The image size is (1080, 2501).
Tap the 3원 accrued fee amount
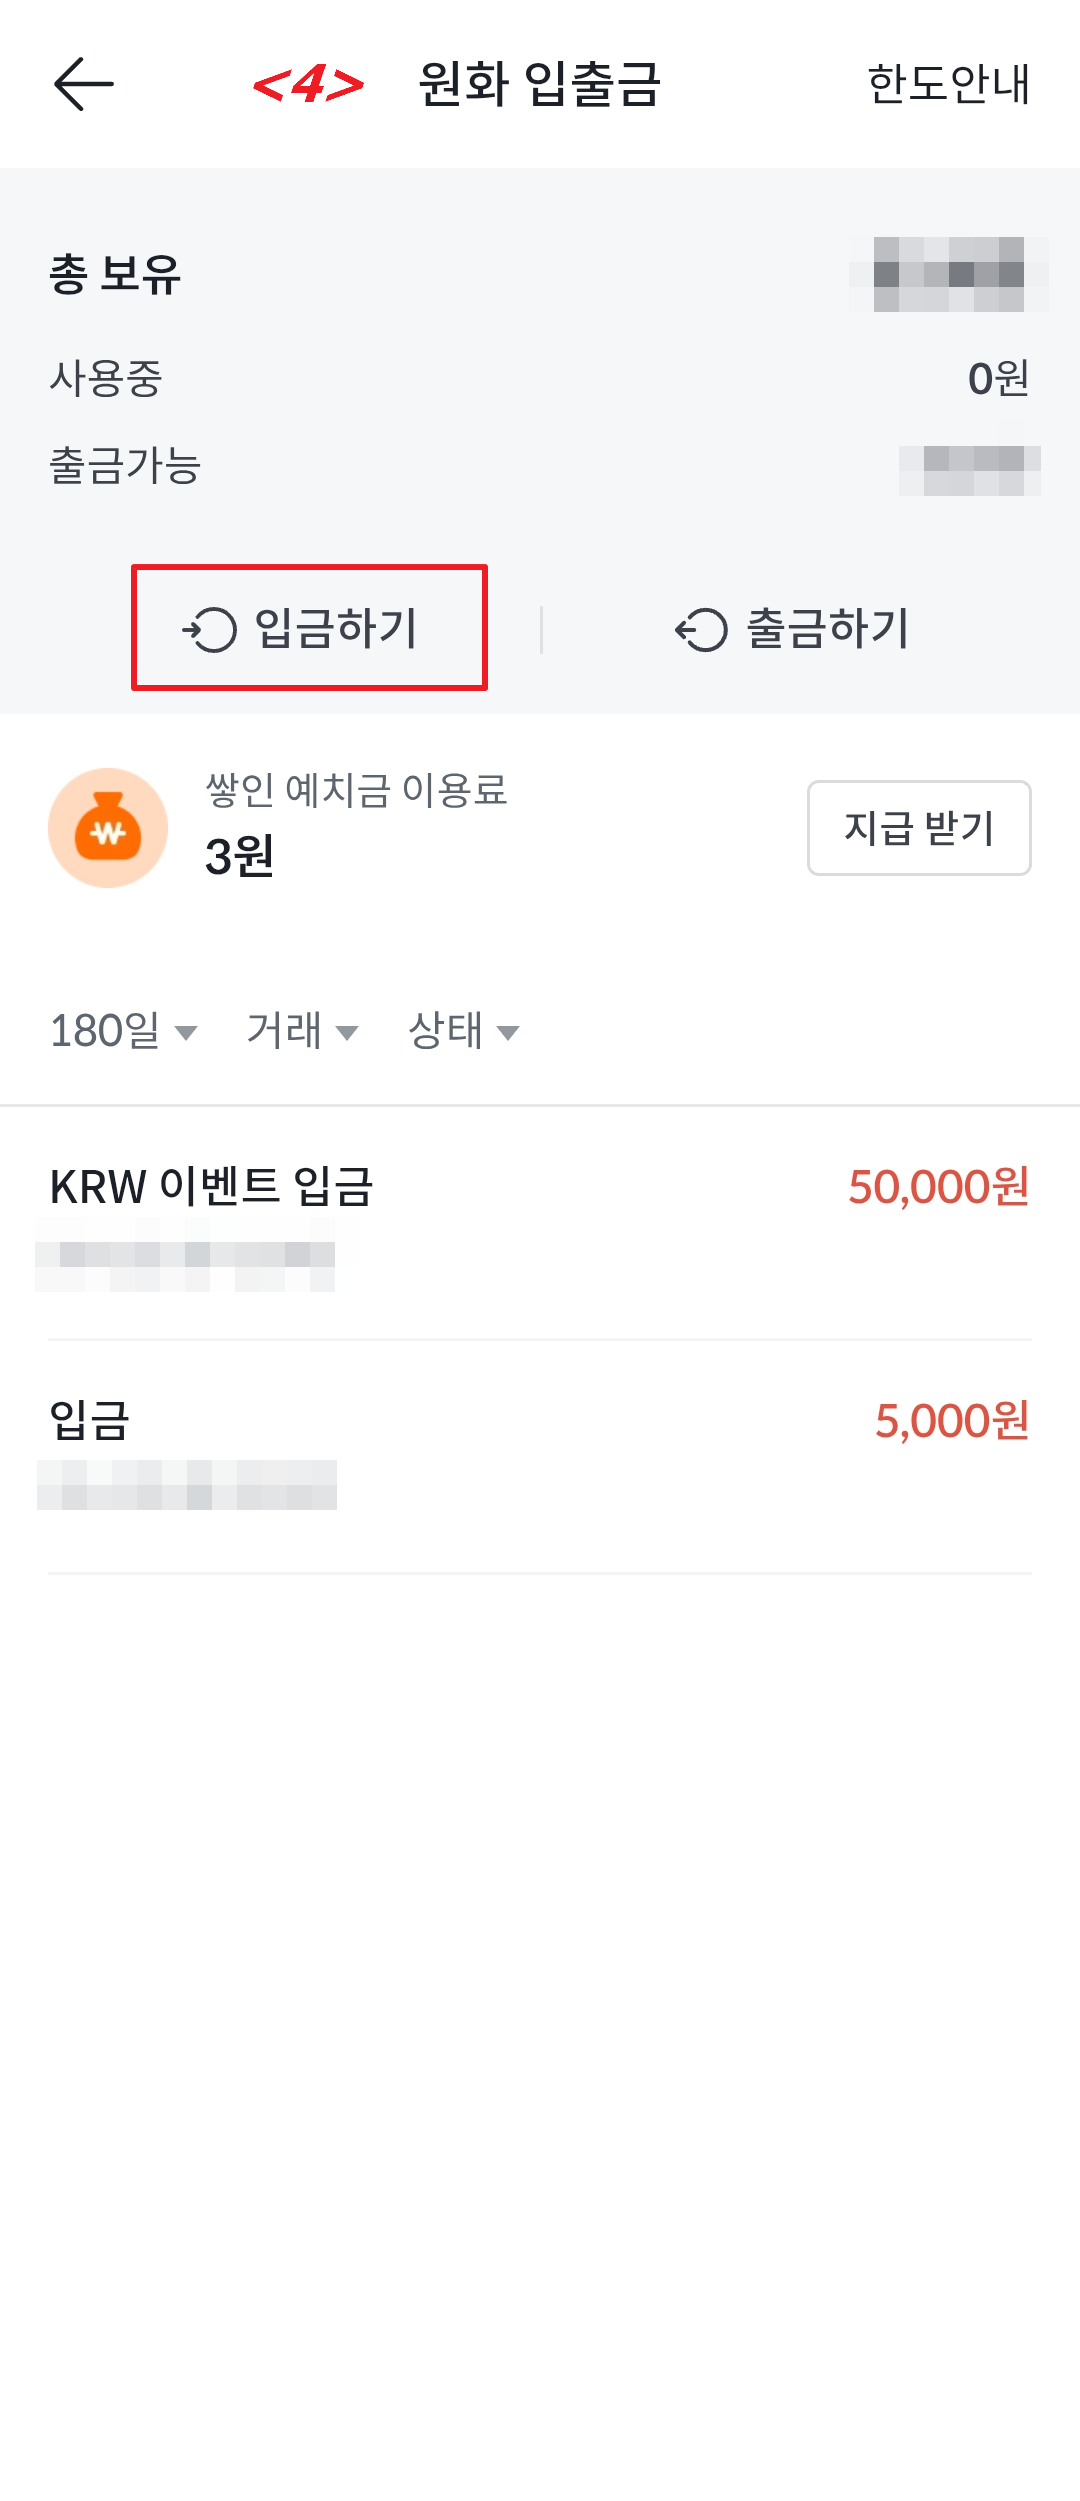(x=239, y=856)
